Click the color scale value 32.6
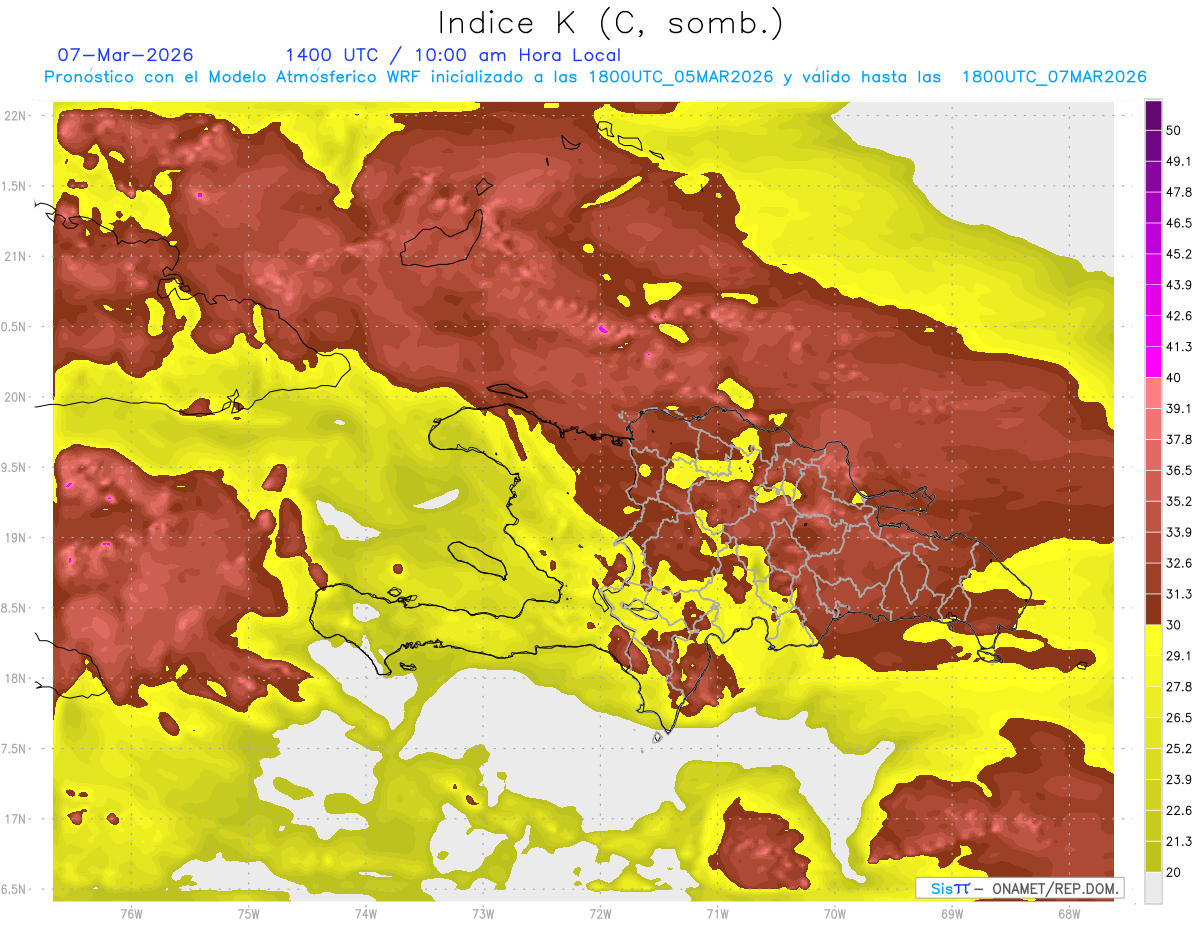Viewport: 1200px width, 927px height. (x=1179, y=563)
